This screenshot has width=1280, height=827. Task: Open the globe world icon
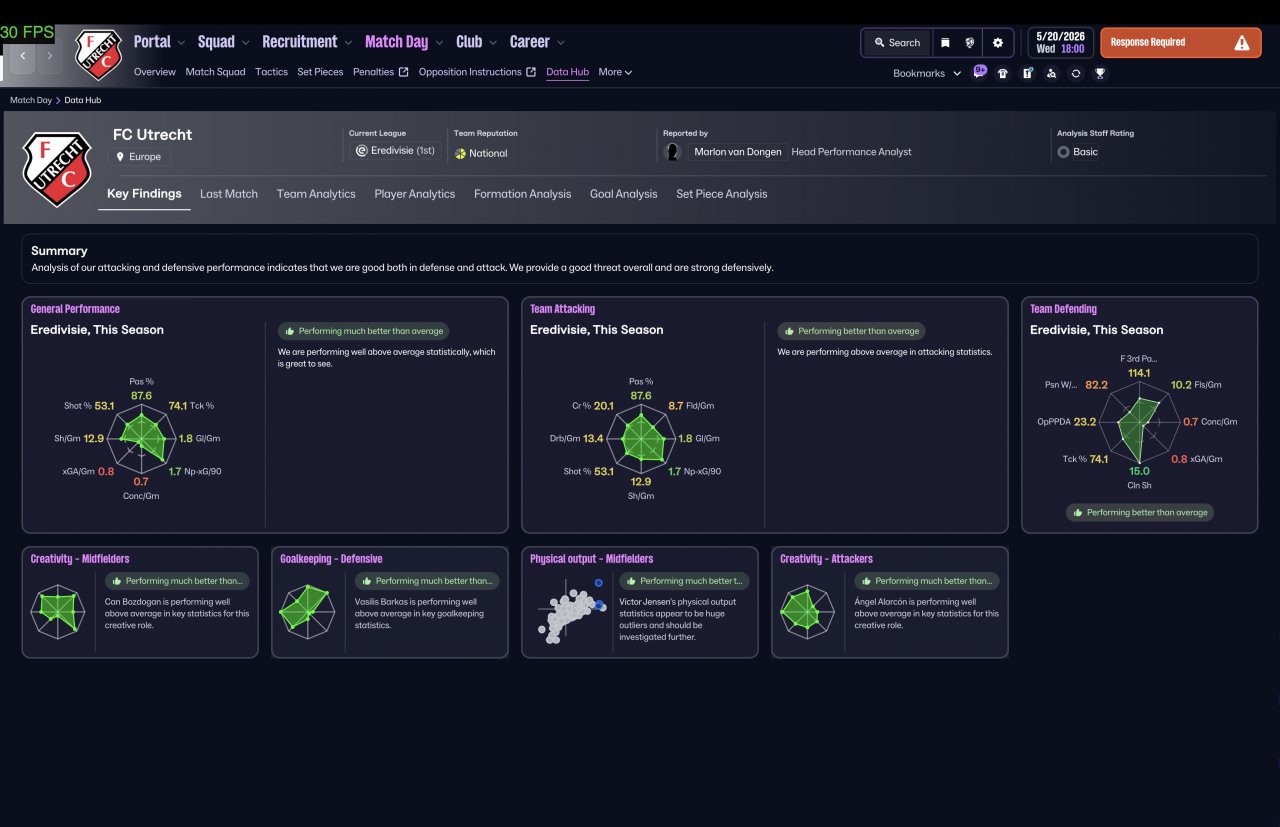tap(970, 43)
